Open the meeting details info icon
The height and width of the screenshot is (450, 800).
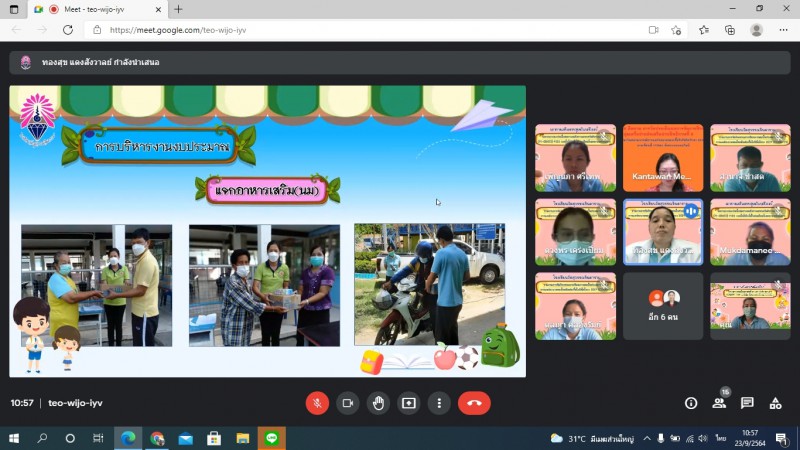point(690,403)
